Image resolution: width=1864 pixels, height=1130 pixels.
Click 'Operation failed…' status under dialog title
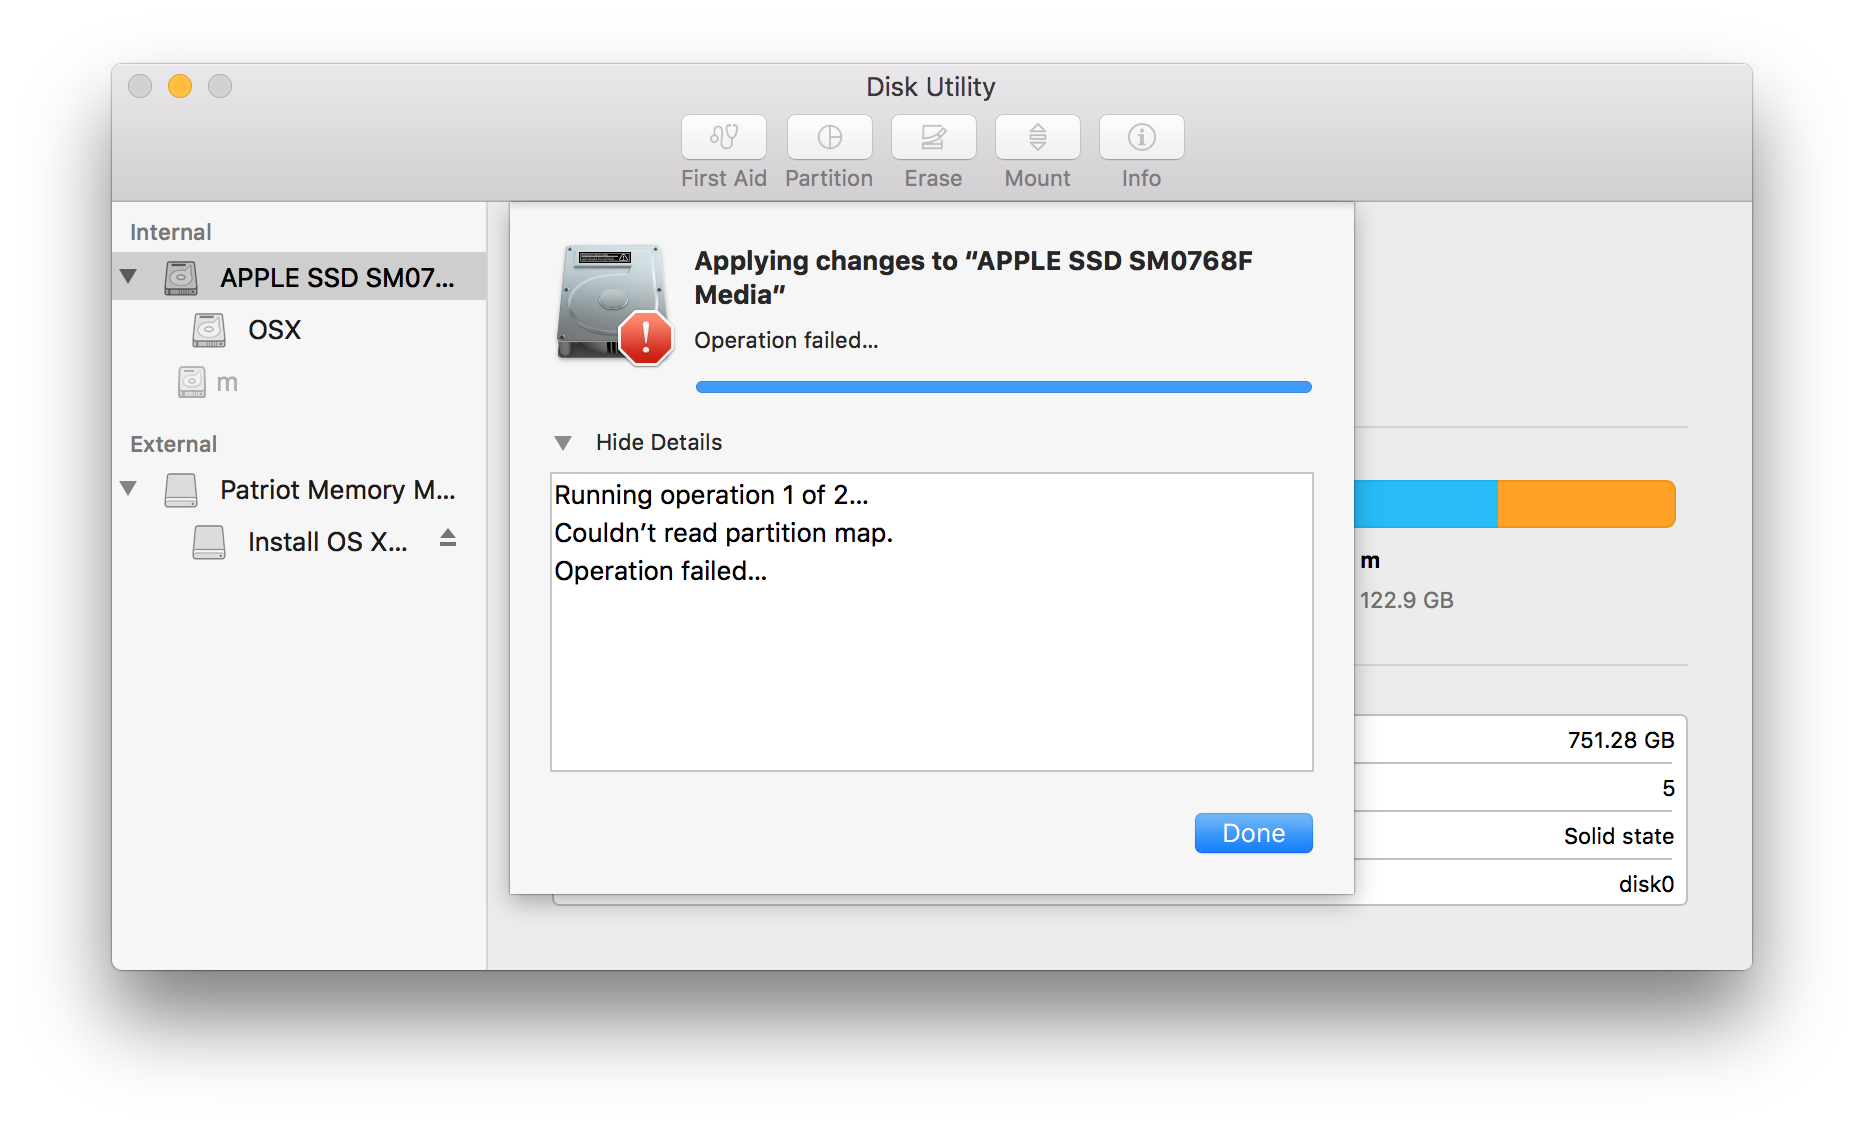[786, 340]
